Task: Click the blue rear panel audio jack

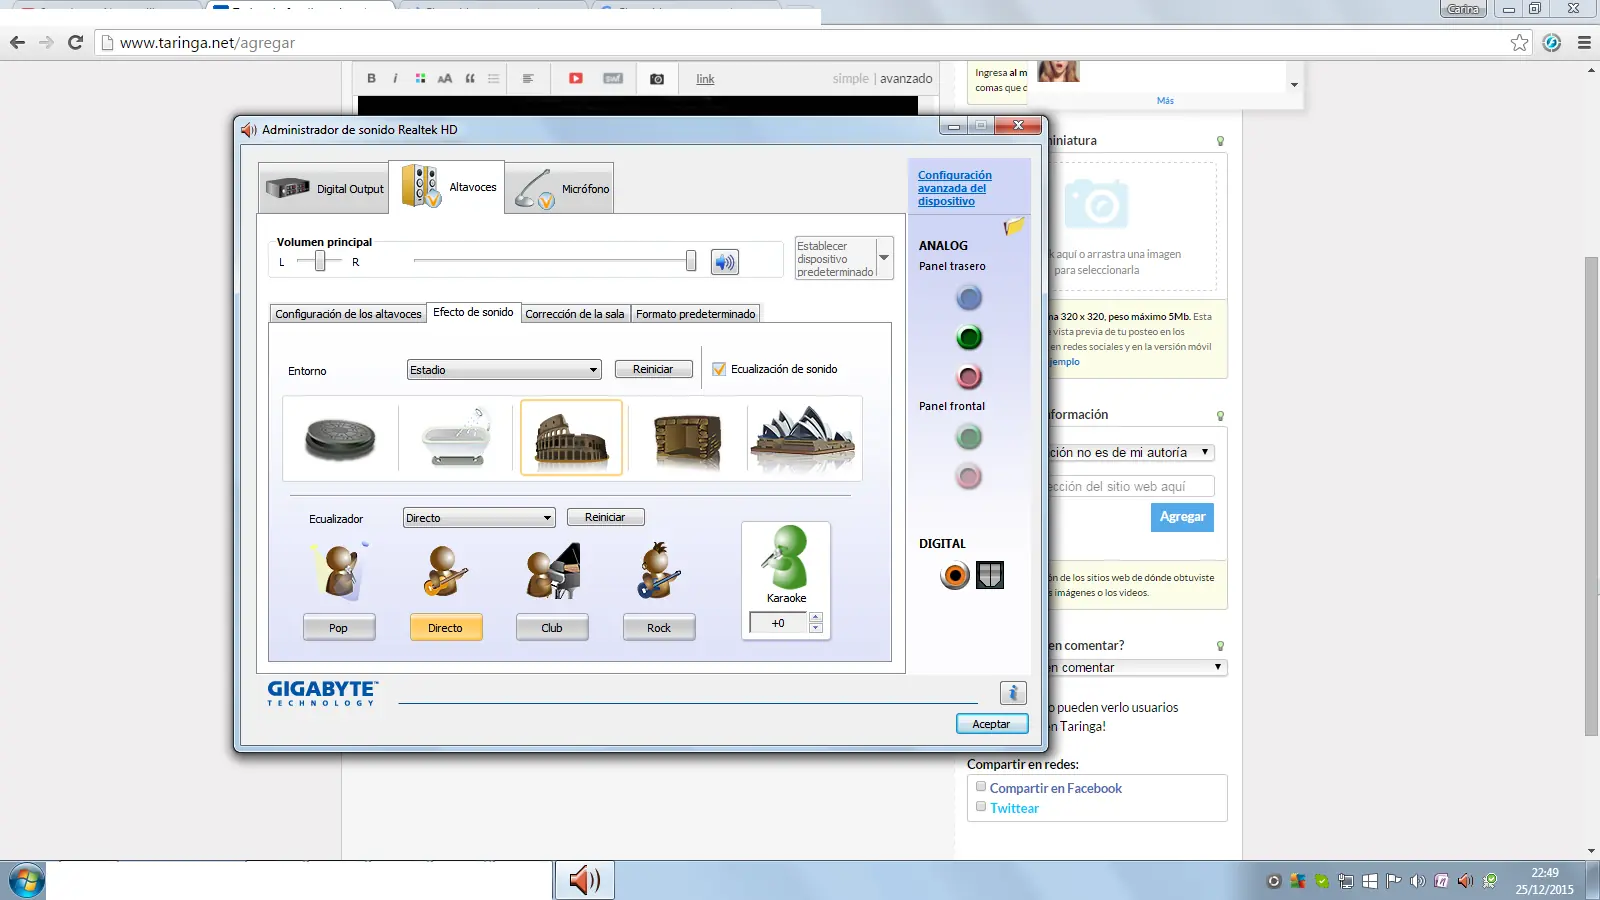Action: click(x=969, y=298)
